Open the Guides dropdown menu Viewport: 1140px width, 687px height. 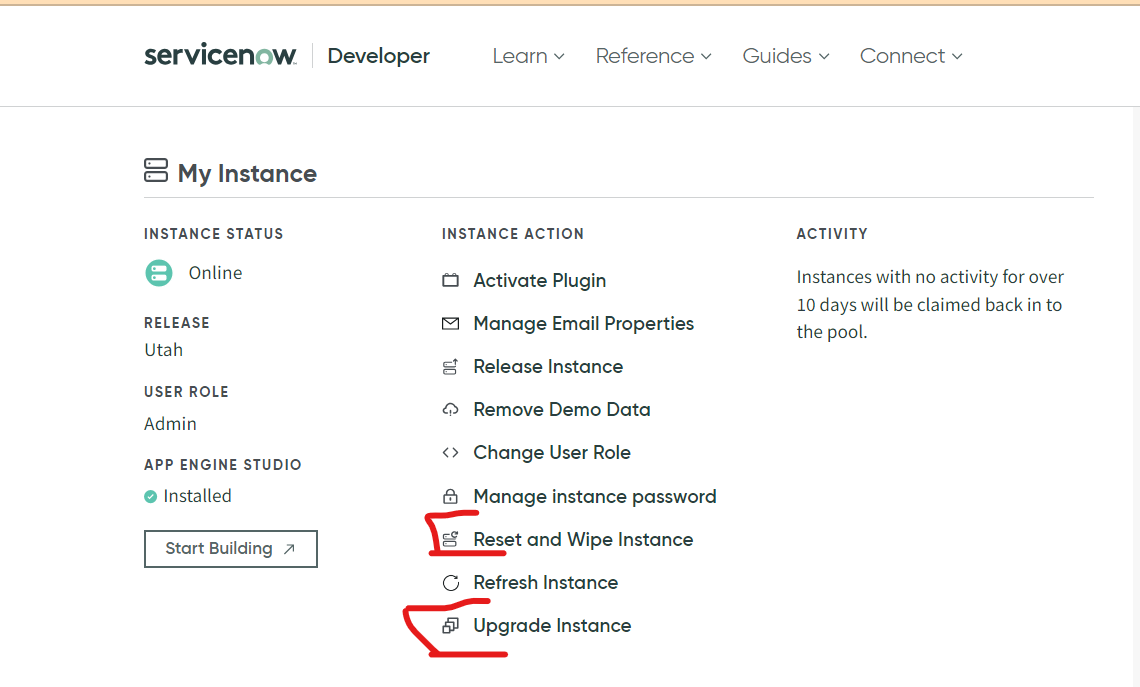pyautogui.click(x=786, y=56)
